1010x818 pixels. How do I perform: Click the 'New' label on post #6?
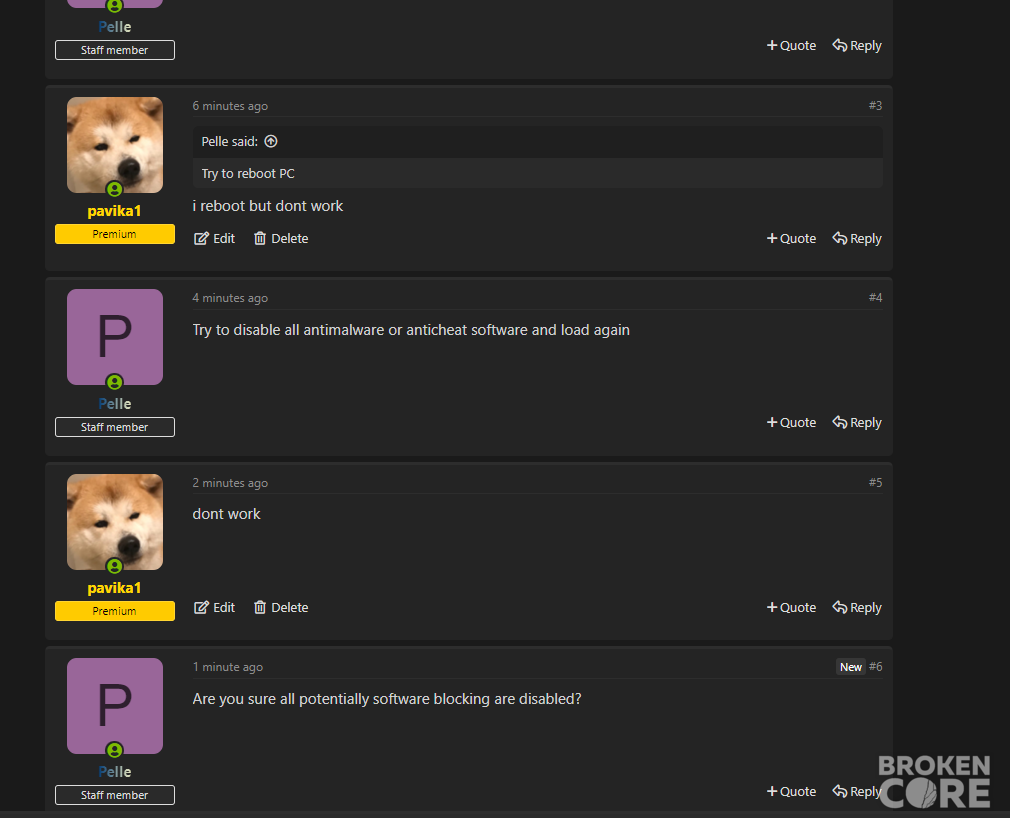[x=850, y=667]
